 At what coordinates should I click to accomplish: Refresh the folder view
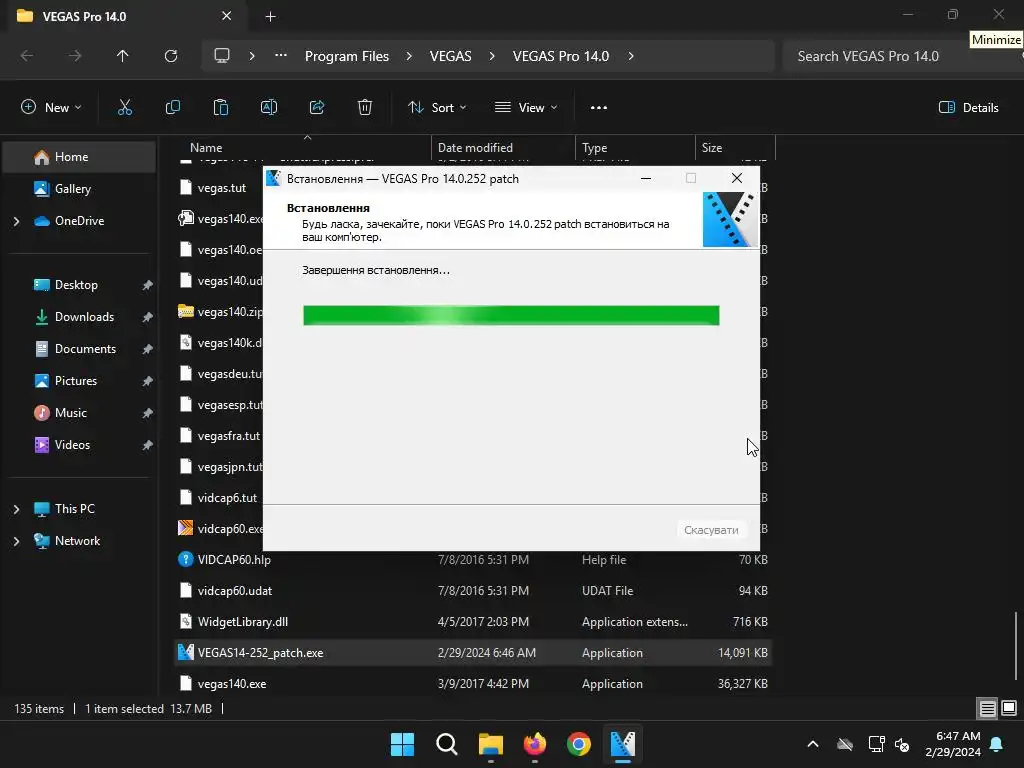171,56
